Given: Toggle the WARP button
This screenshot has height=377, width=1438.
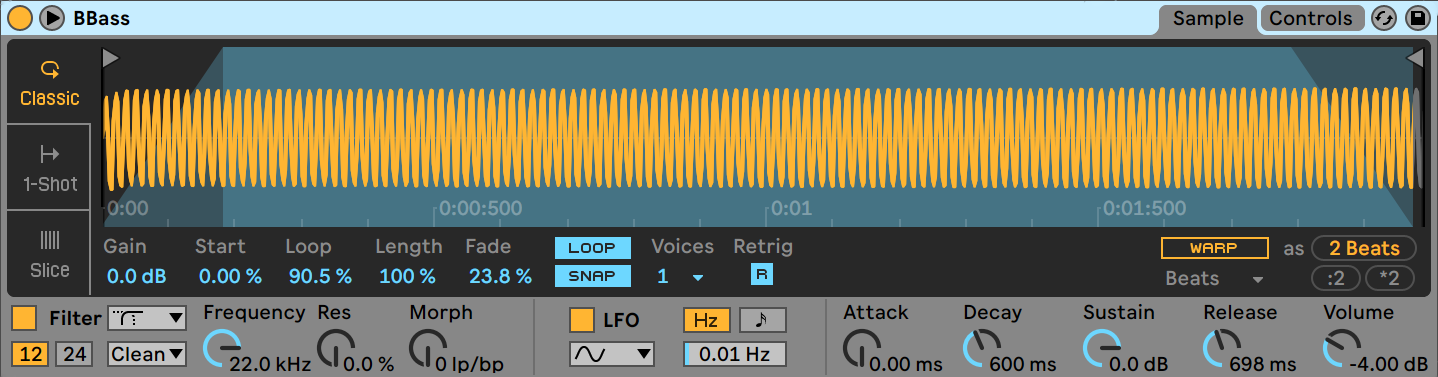Looking at the screenshot, I should [x=1214, y=248].
